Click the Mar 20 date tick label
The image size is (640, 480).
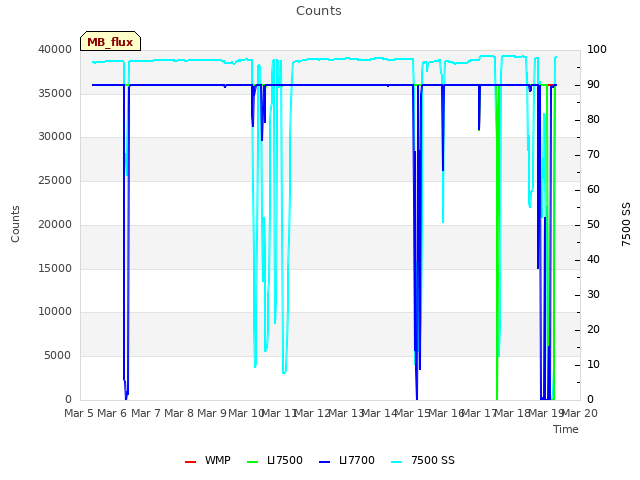(580, 413)
